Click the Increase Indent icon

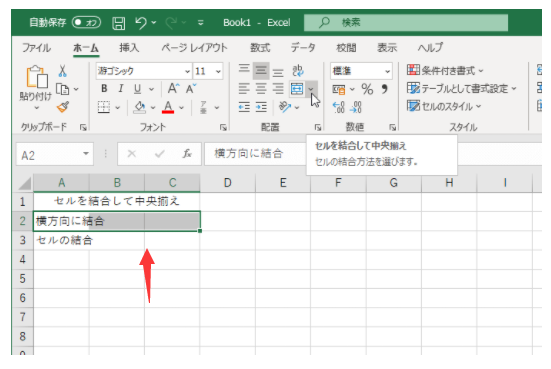261,107
